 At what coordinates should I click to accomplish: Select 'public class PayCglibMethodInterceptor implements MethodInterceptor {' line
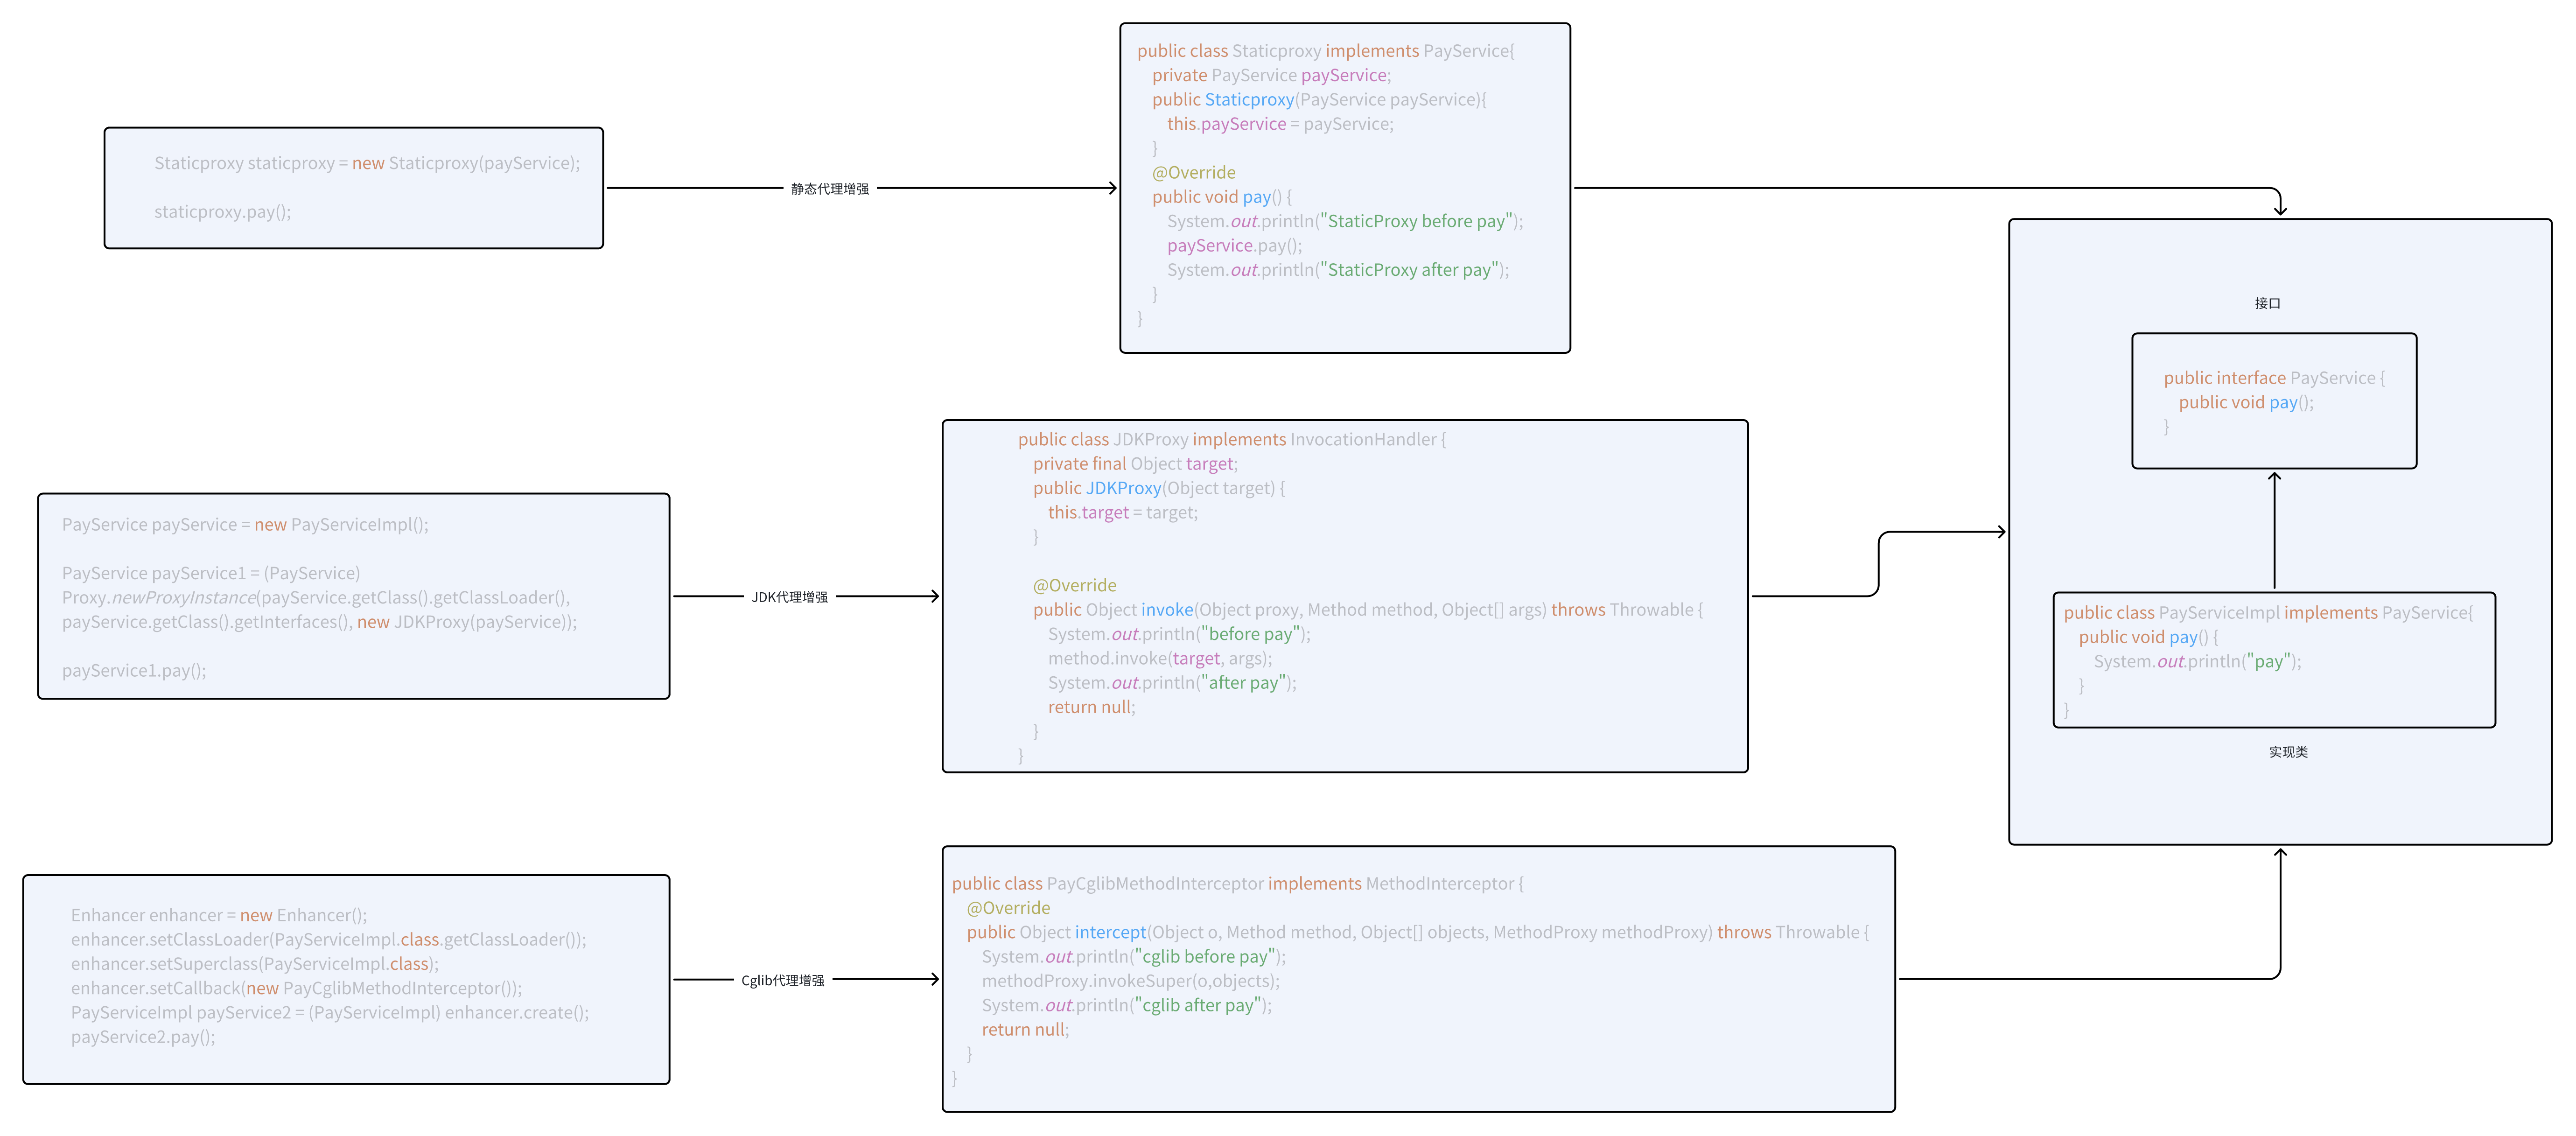(x=1238, y=884)
